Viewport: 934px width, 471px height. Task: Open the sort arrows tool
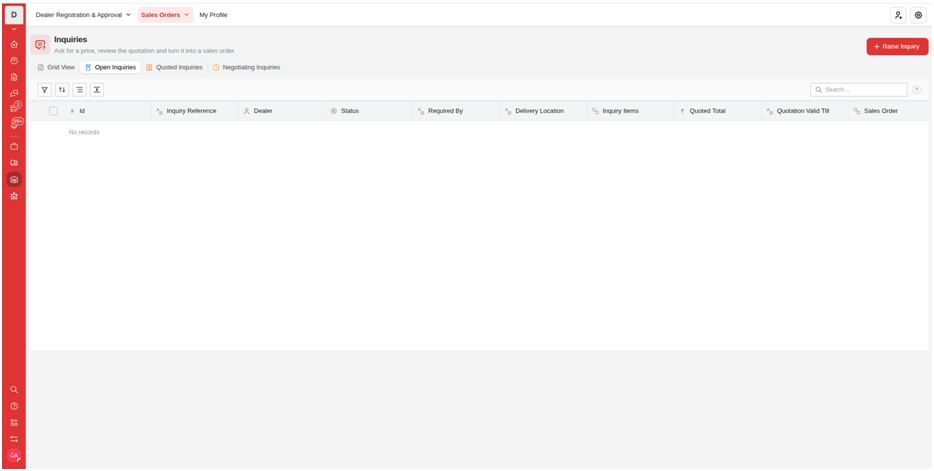tap(62, 90)
